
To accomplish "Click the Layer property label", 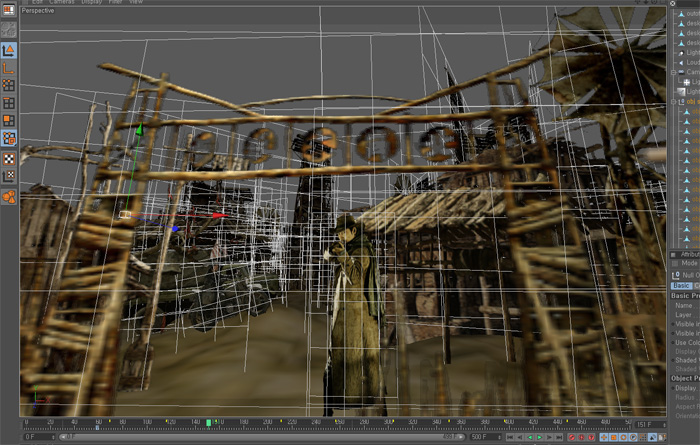I will coord(683,315).
